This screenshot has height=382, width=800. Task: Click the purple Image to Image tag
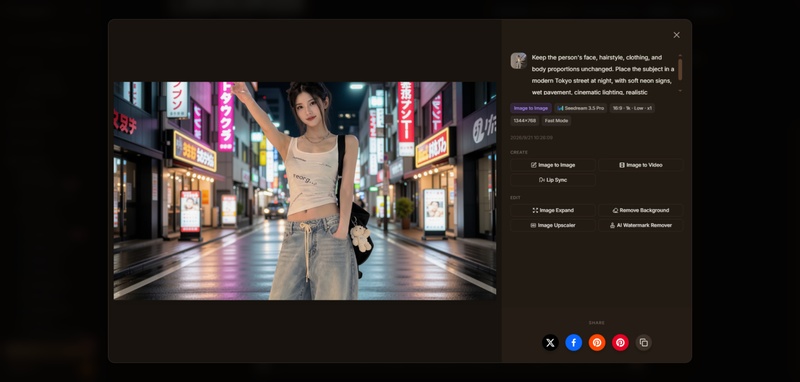pos(531,108)
